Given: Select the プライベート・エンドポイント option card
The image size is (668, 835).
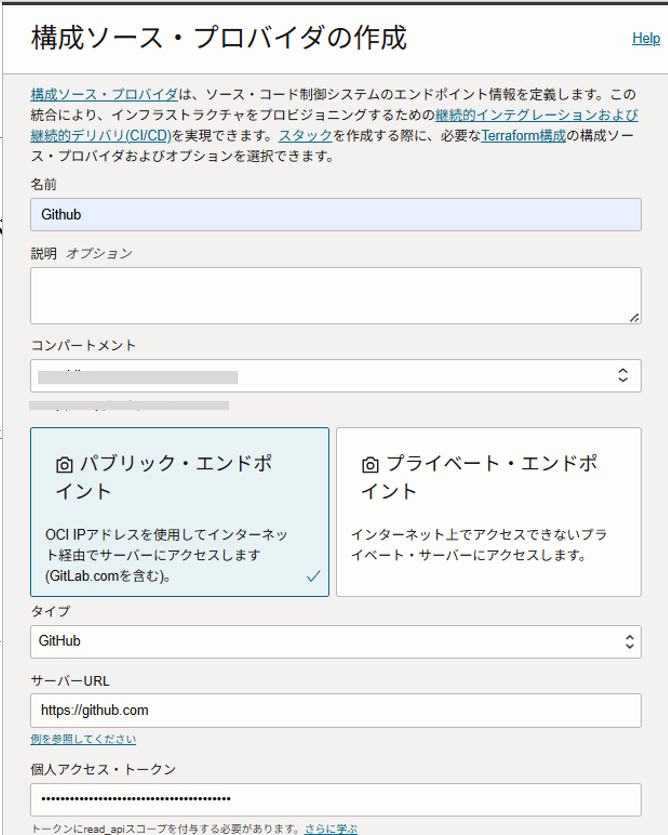Looking at the screenshot, I should [488, 512].
